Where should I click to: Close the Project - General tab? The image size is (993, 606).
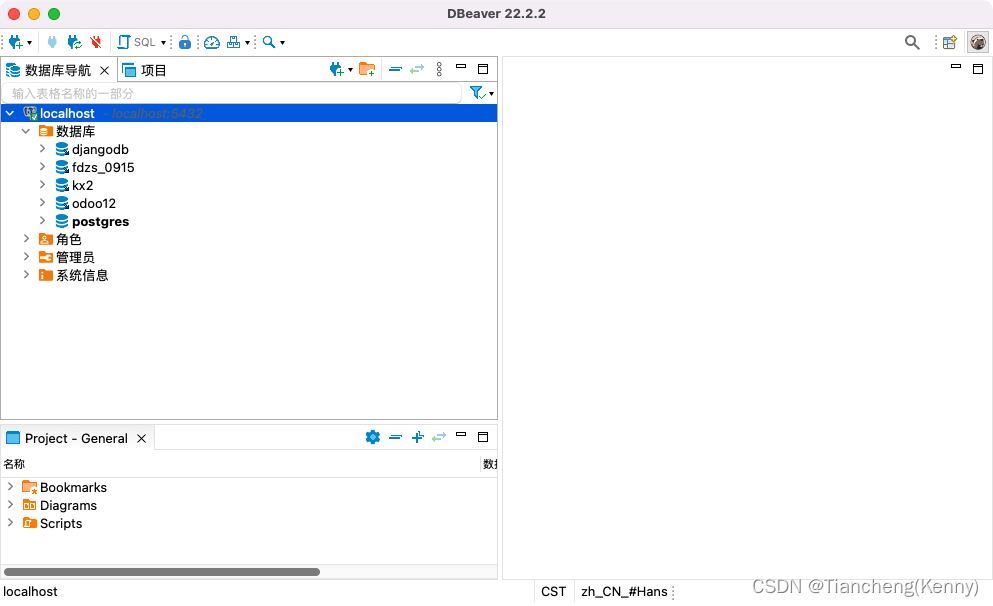coord(141,438)
